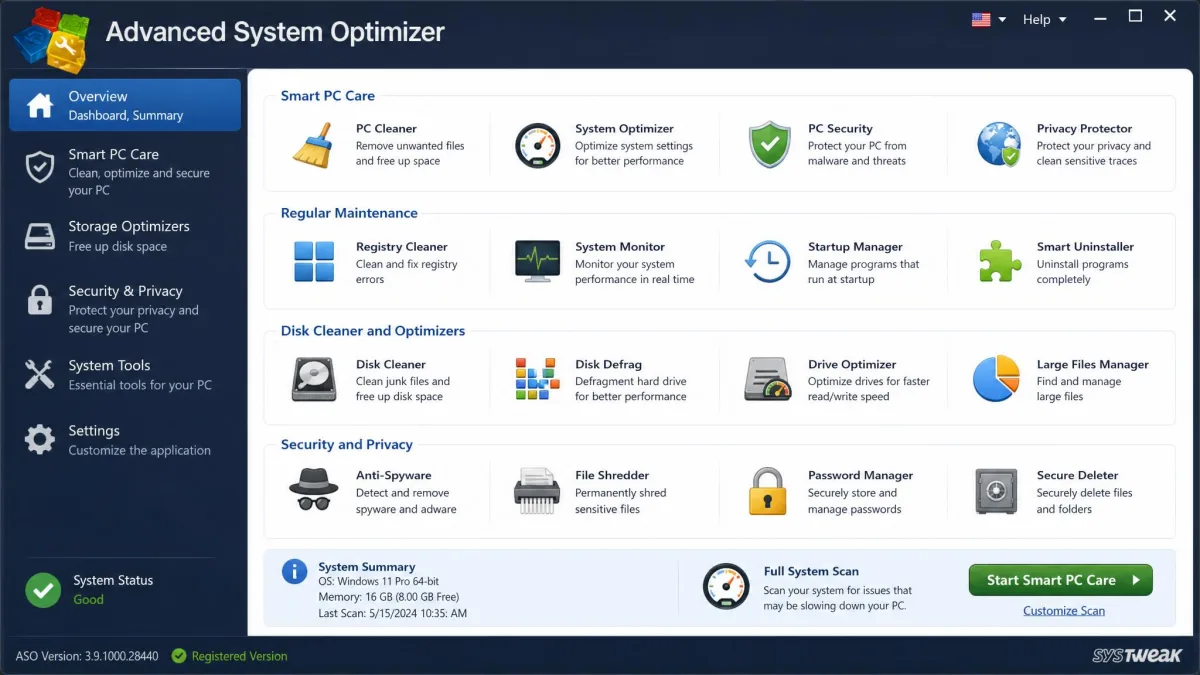Click the Drive Optimizer title text
Image resolution: width=1200 pixels, height=675 pixels.
click(852, 364)
